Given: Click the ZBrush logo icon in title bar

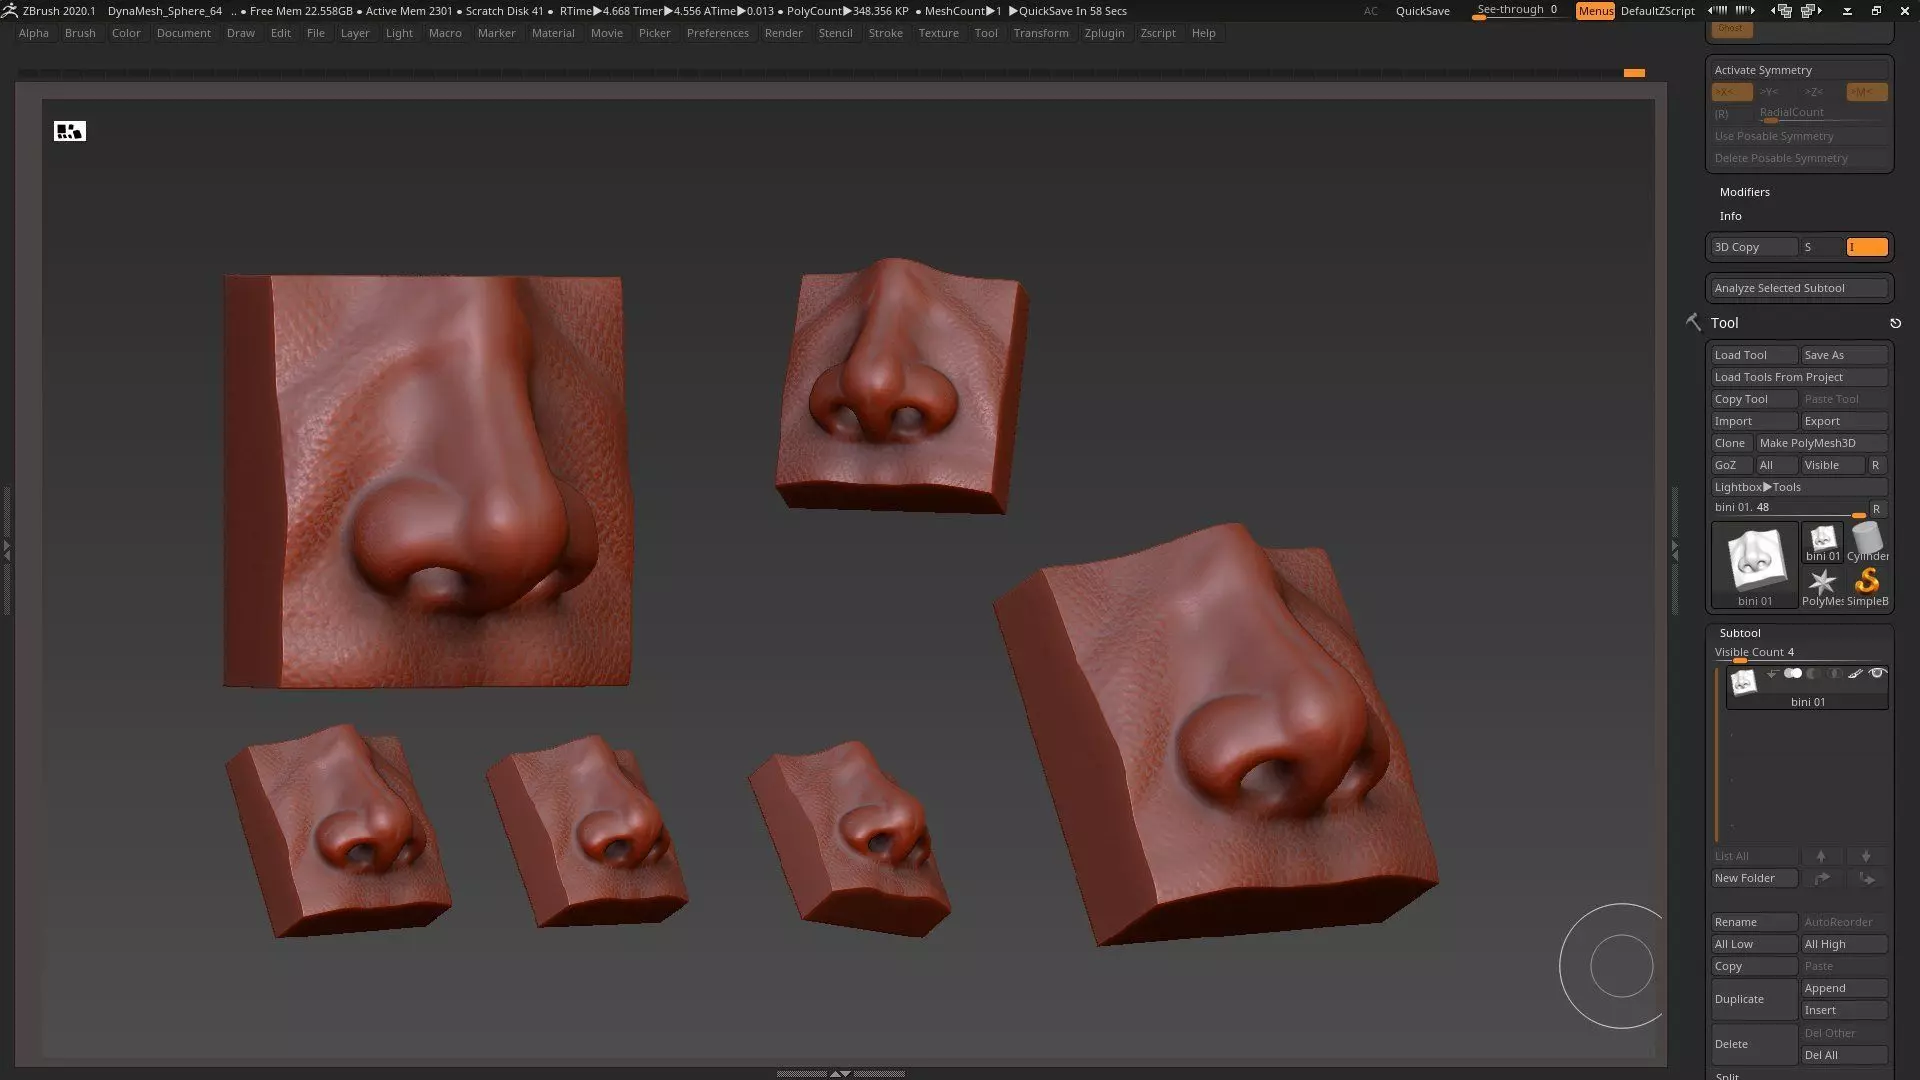Looking at the screenshot, I should point(9,11).
